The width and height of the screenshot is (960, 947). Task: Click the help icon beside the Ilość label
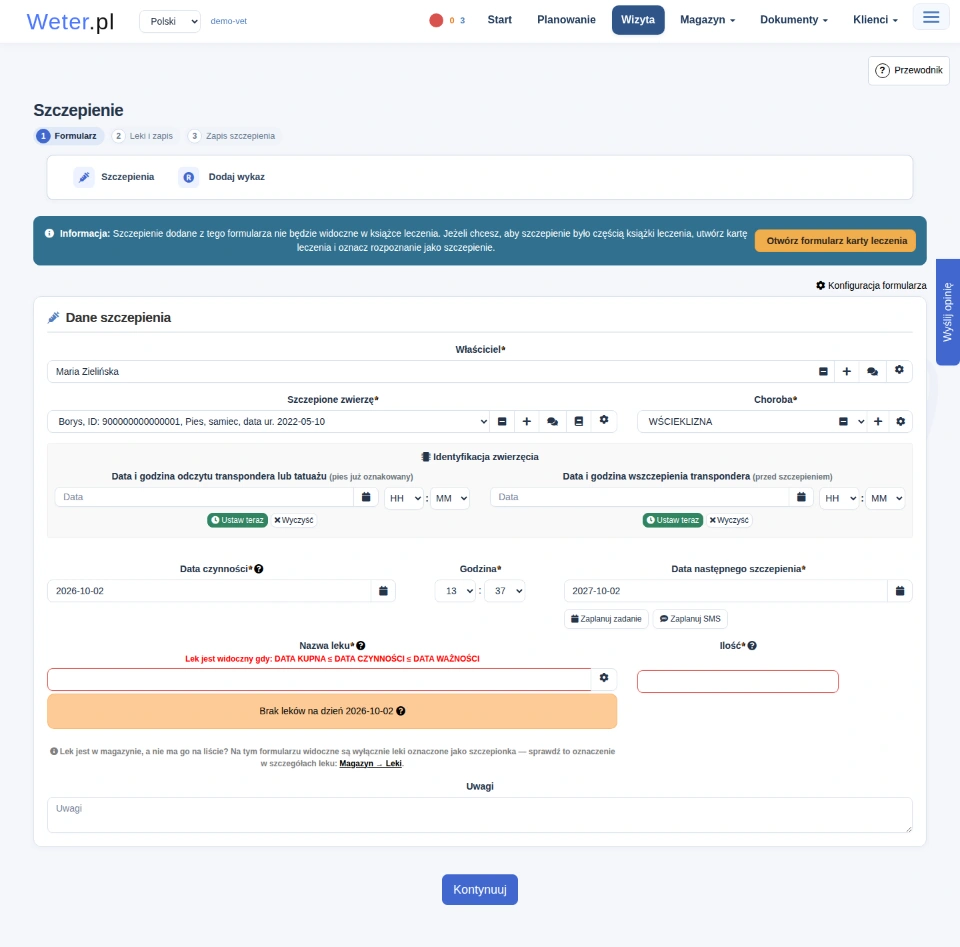[x=752, y=645]
